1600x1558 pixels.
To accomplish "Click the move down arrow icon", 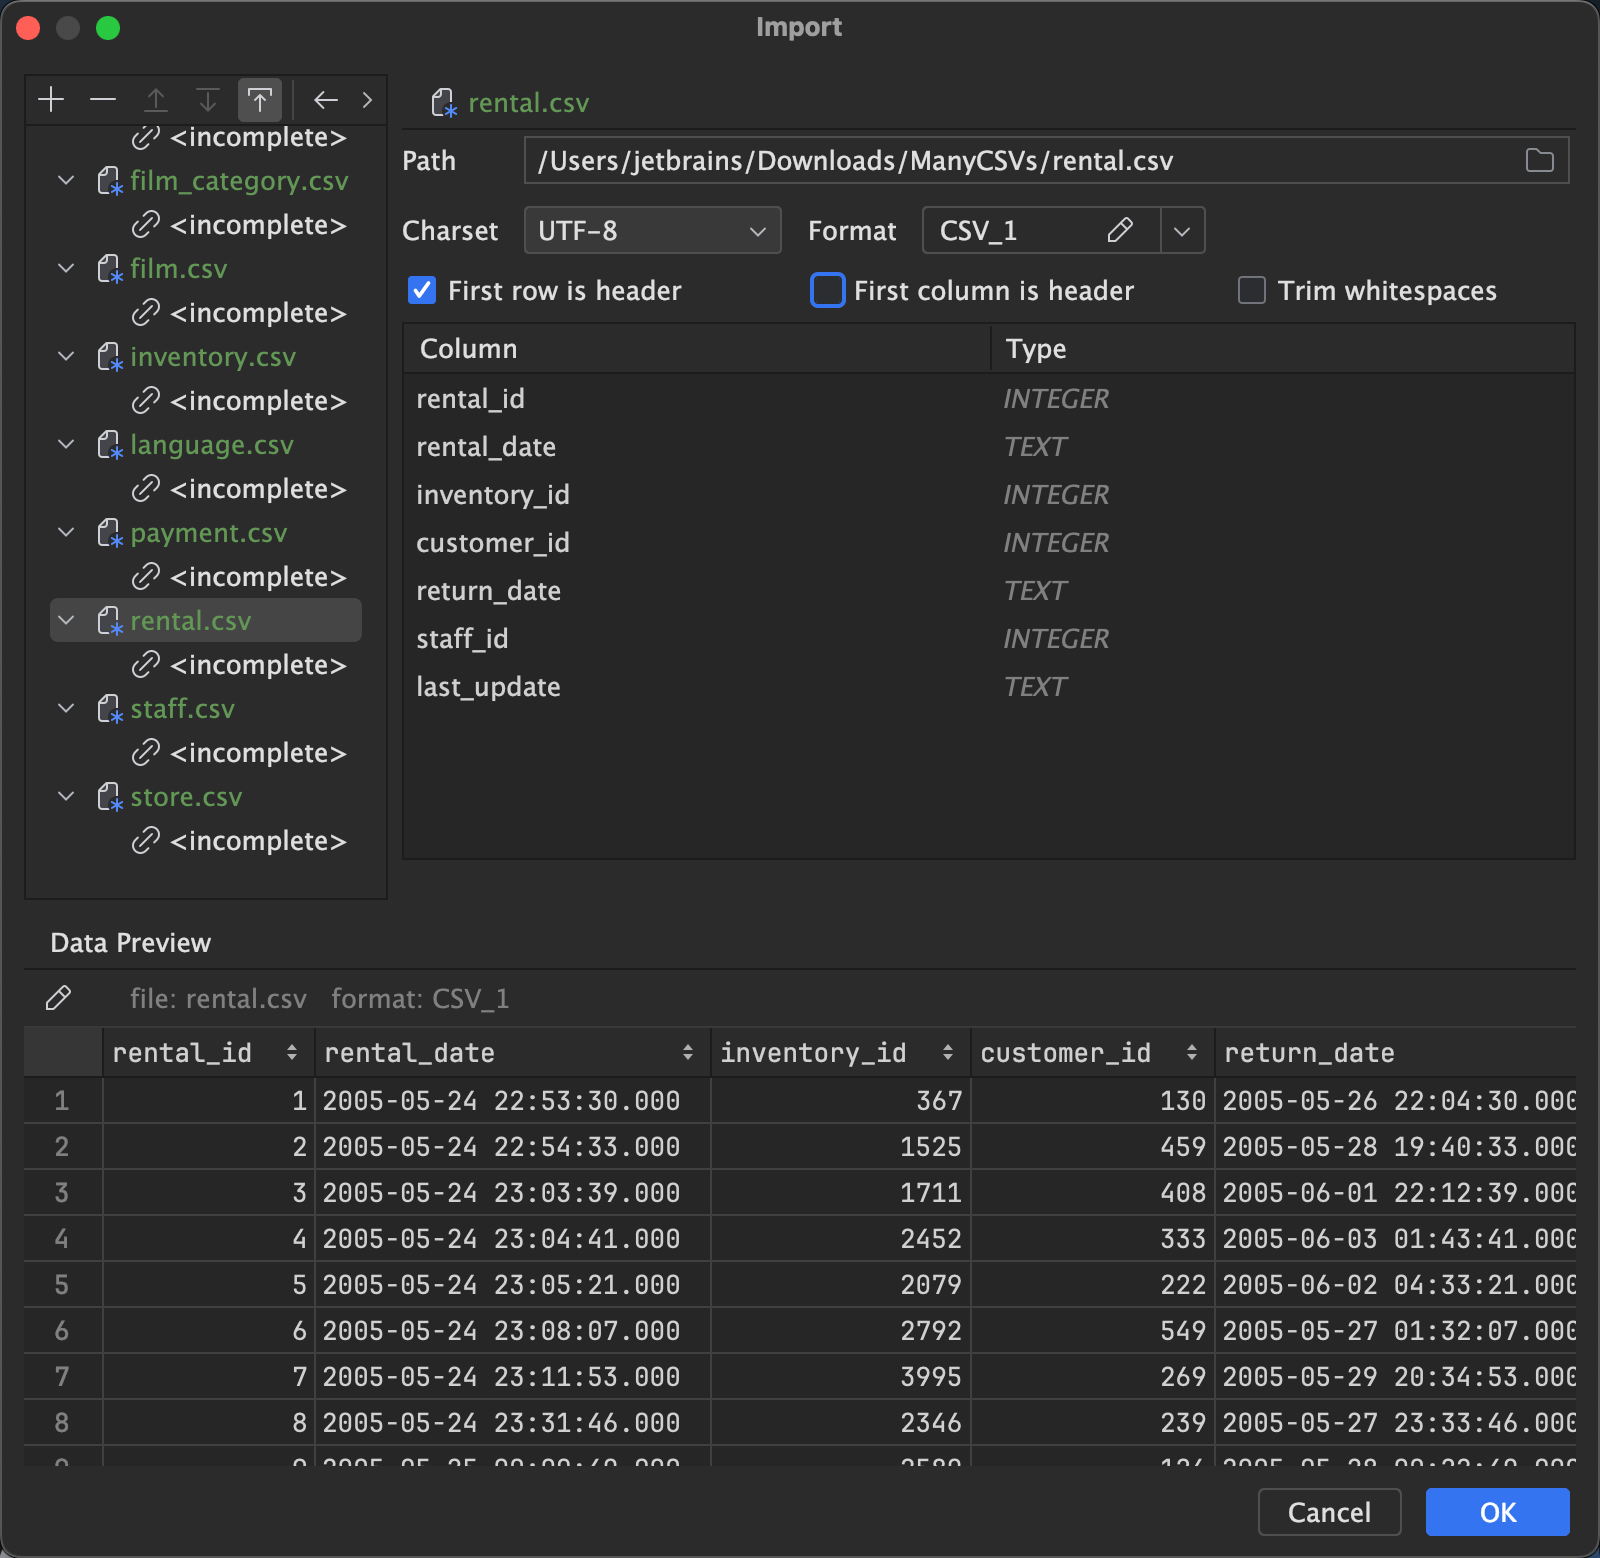I will point(208,100).
